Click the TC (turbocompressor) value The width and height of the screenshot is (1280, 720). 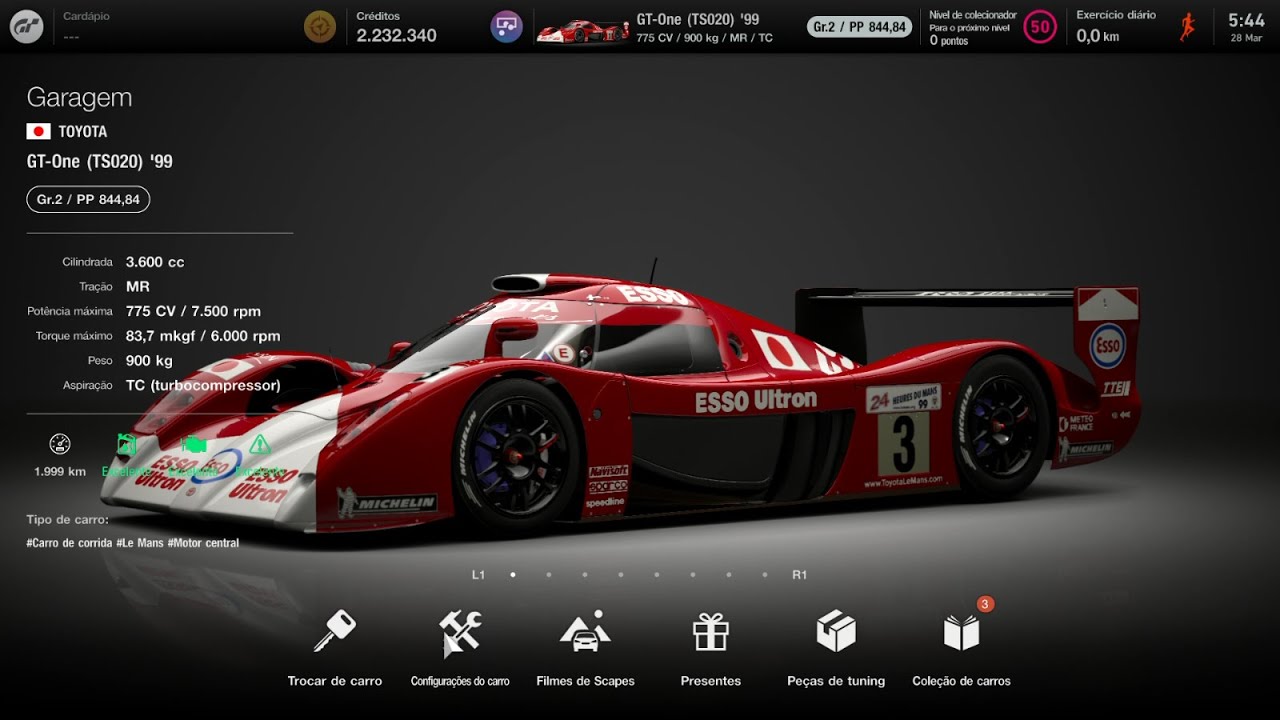click(x=203, y=385)
